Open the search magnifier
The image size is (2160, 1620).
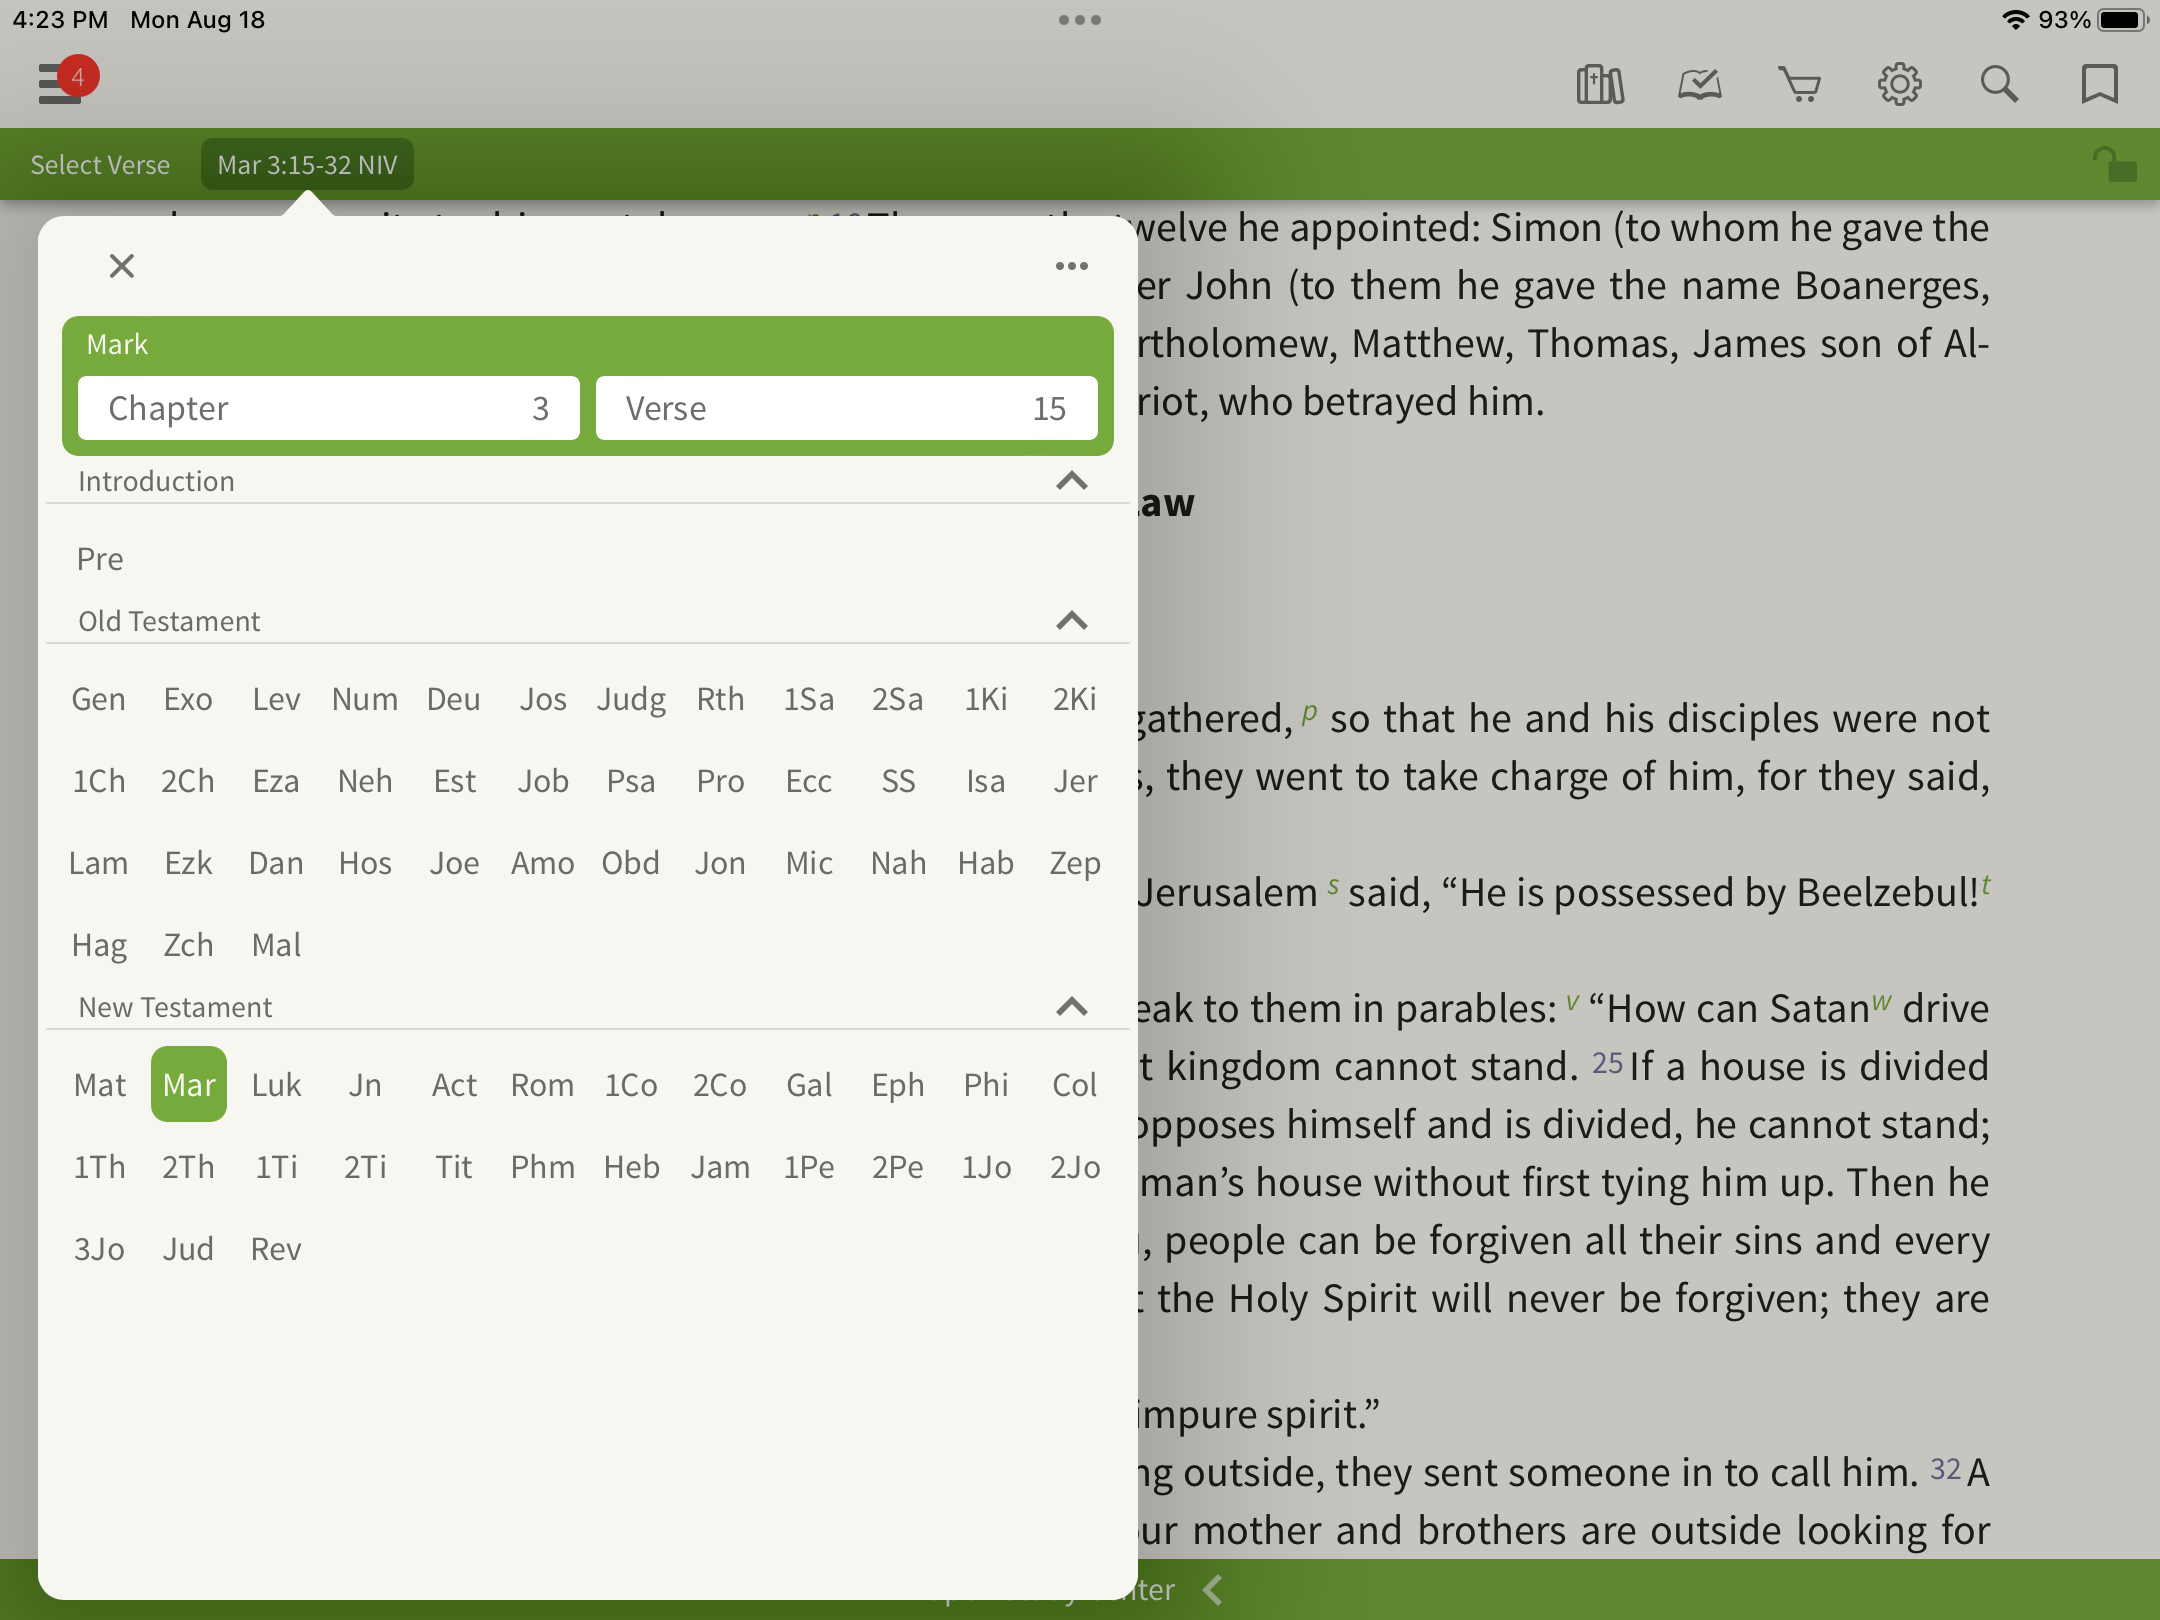[x=2000, y=84]
